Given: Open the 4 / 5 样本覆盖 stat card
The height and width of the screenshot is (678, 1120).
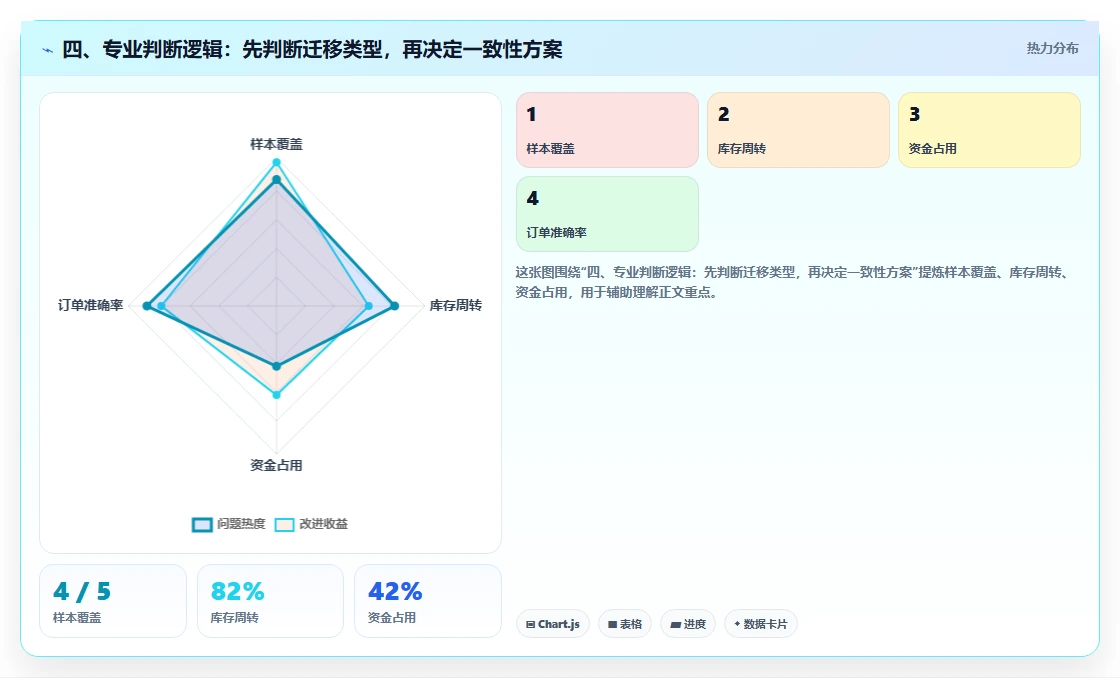Looking at the screenshot, I should 113,601.
